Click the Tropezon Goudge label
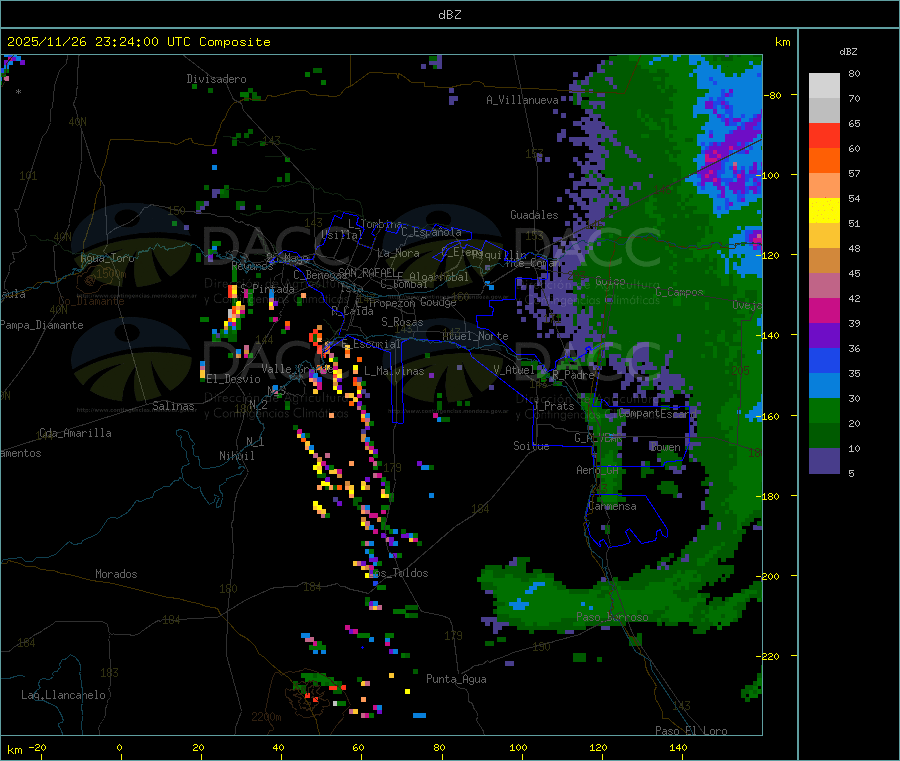900x761 pixels. click(x=412, y=302)
